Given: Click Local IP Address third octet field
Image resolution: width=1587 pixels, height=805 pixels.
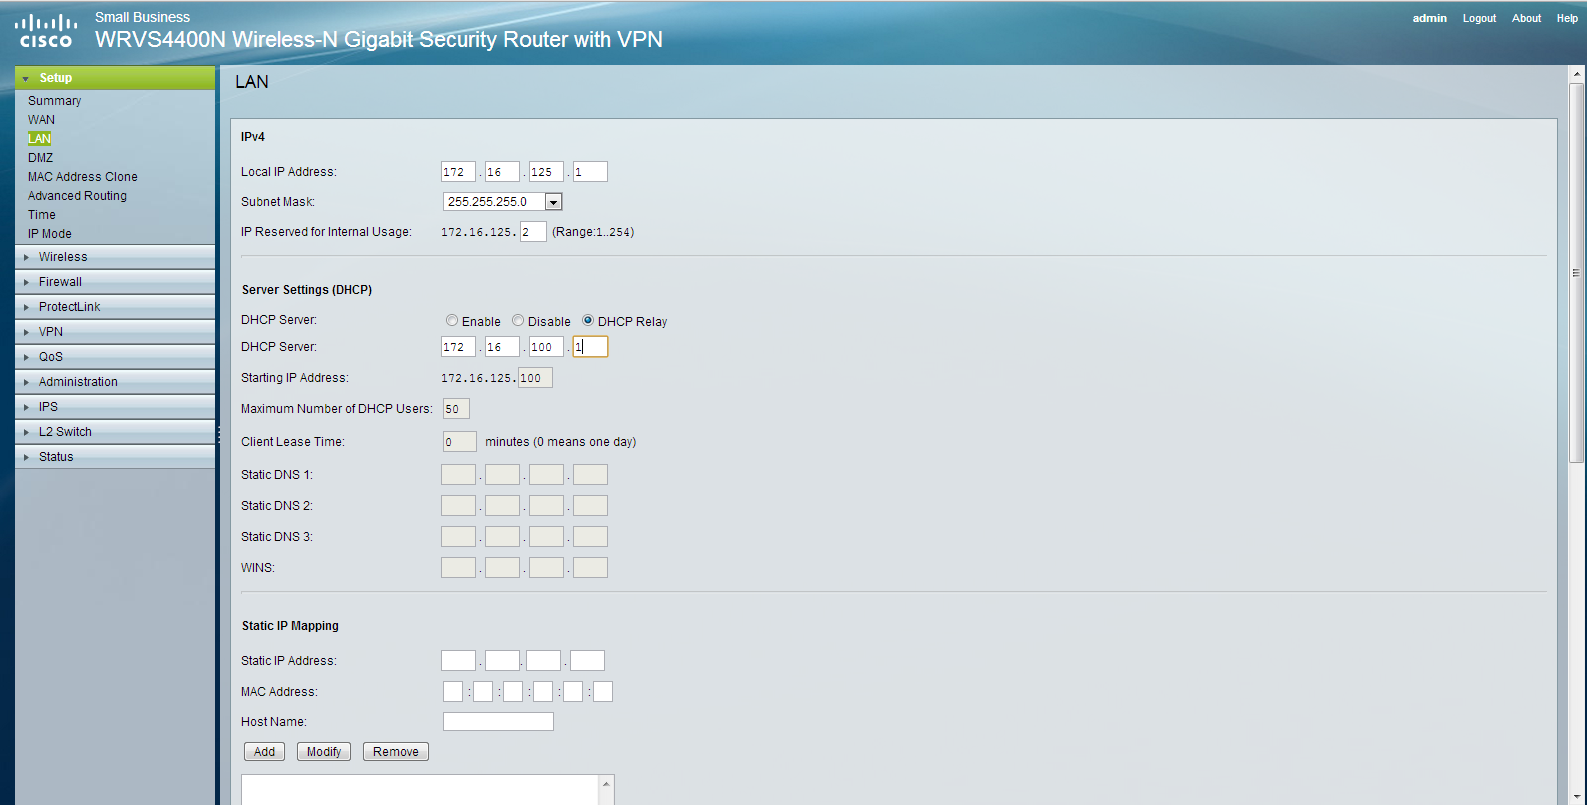Looking at the screenshot, I should click(546, 172).
